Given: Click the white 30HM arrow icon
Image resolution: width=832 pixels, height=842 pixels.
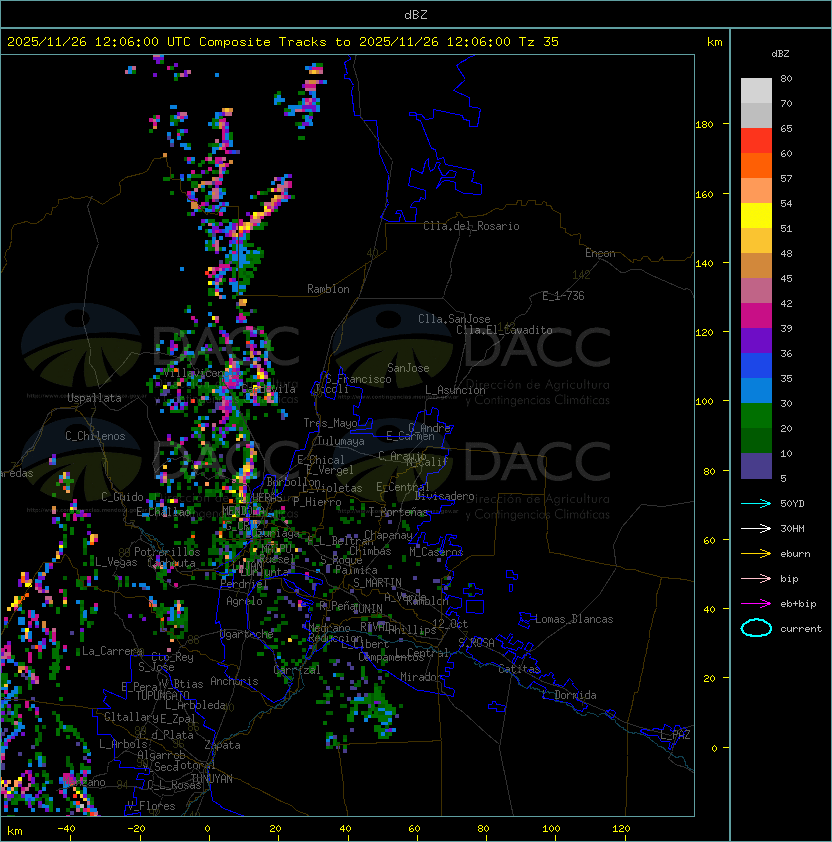Looking at the screenshot, I should click(756, 528).
